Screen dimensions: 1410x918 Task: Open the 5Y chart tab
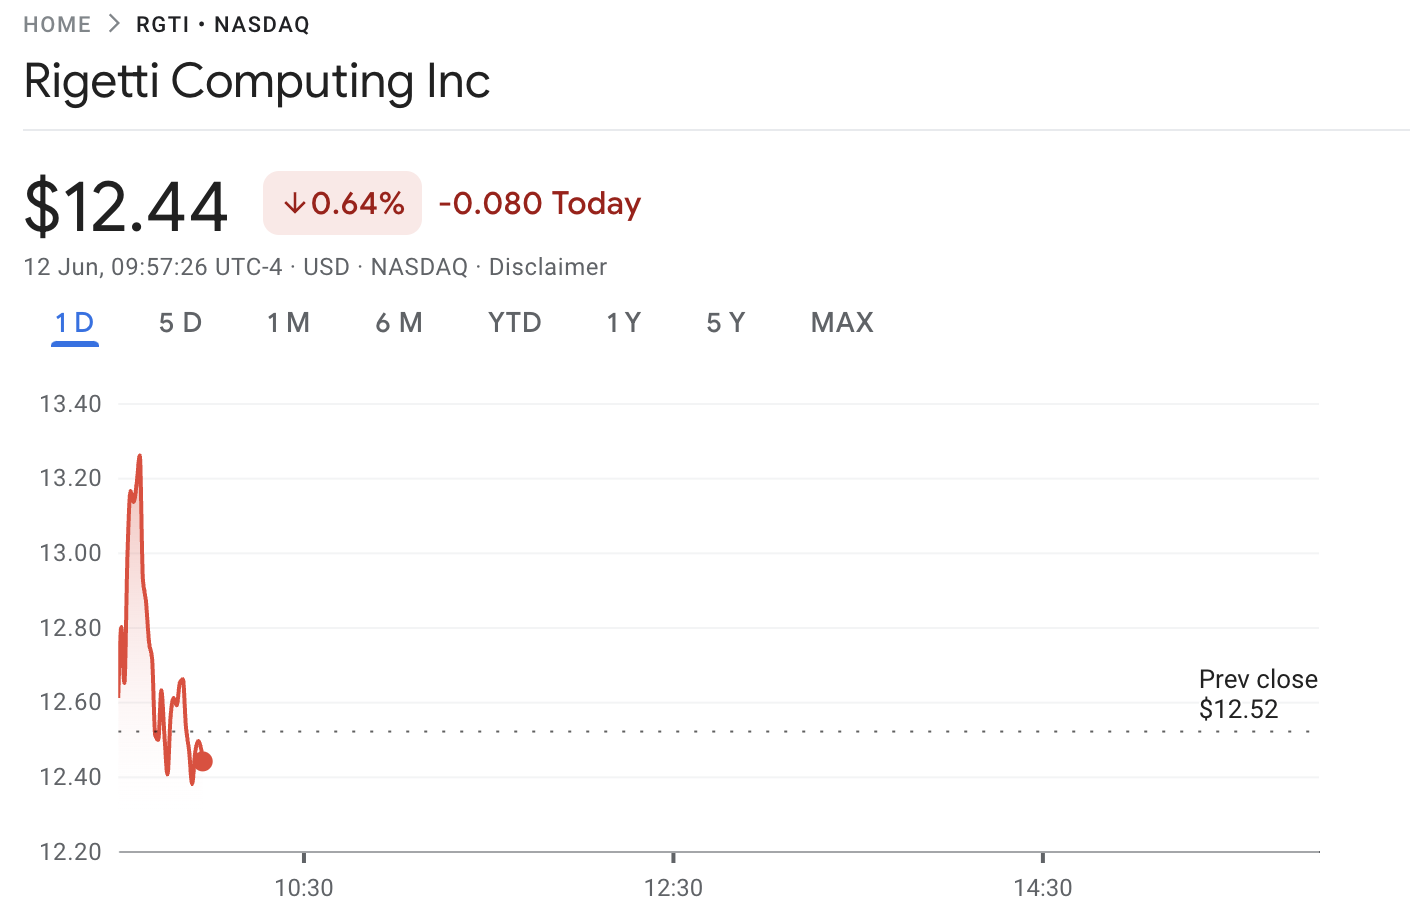[x=726, y=323]
